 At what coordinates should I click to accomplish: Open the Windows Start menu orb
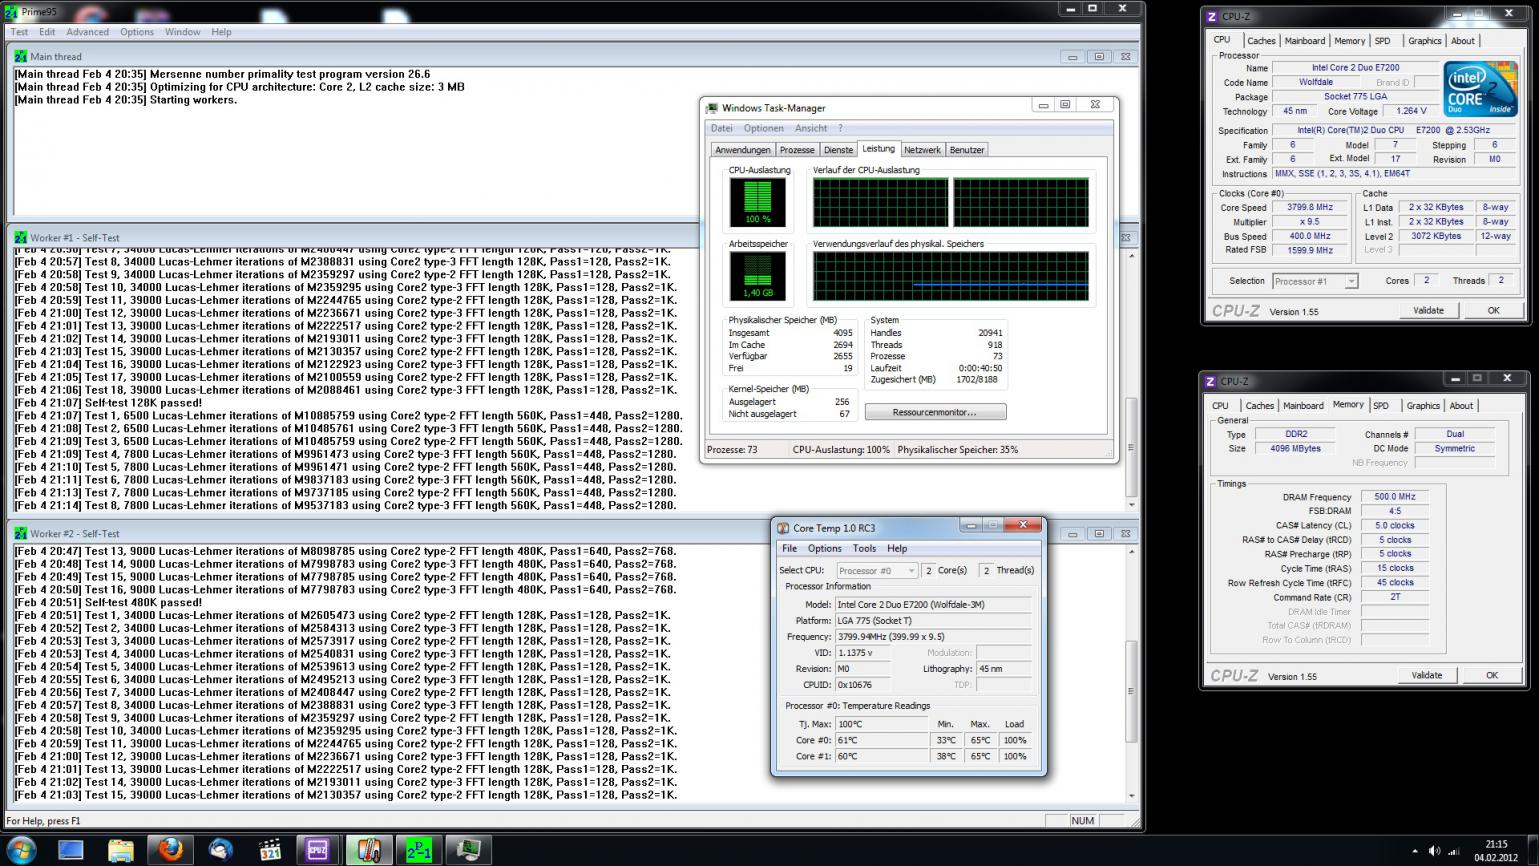[21, 850]
